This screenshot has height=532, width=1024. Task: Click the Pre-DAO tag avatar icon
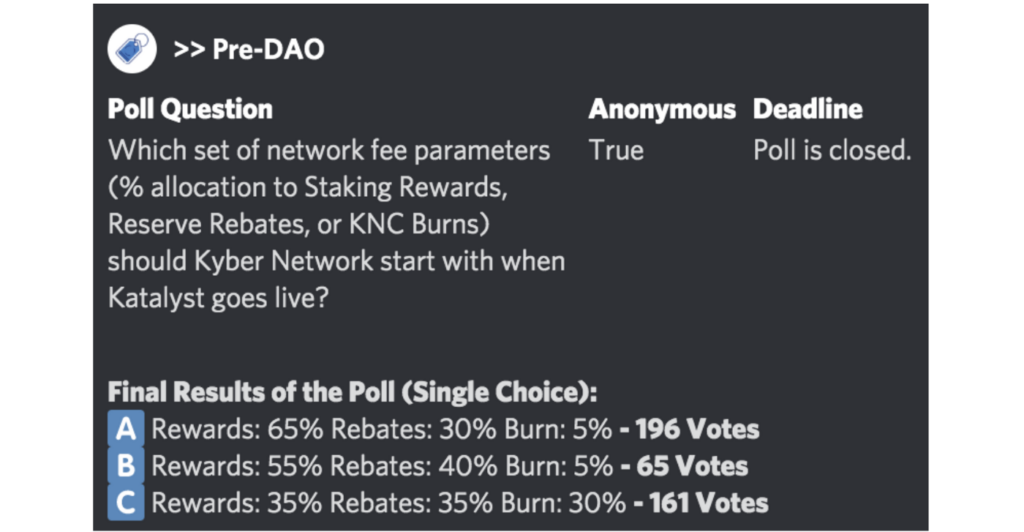[132, 49]
